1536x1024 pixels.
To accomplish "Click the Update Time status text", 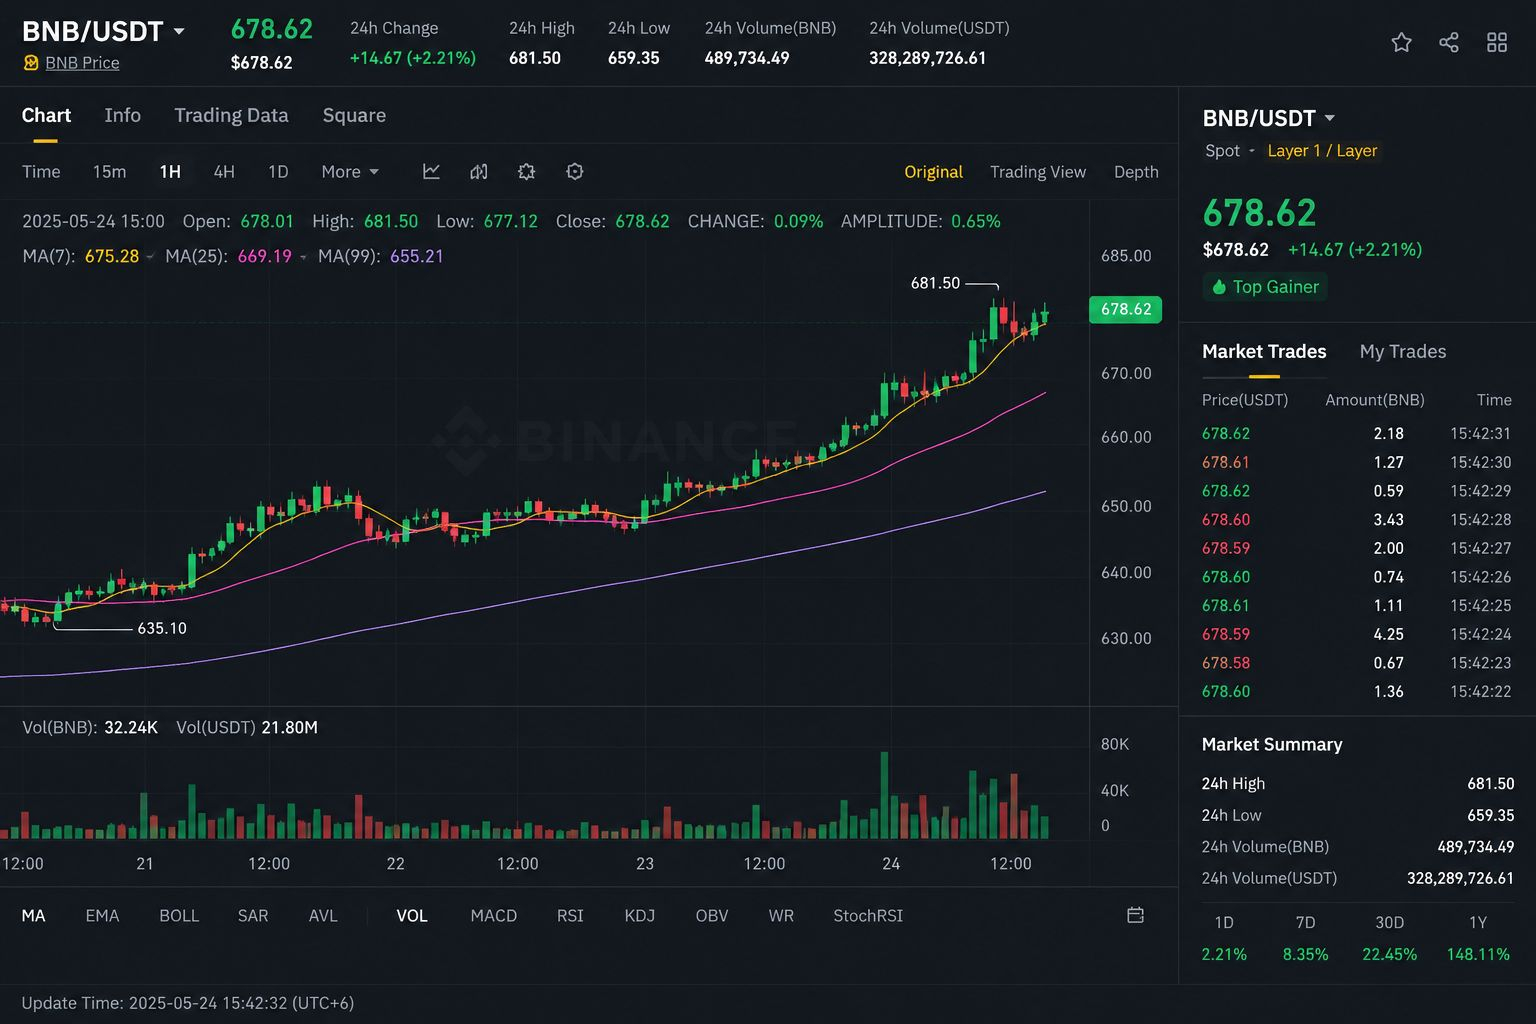I will [188, 1002].
